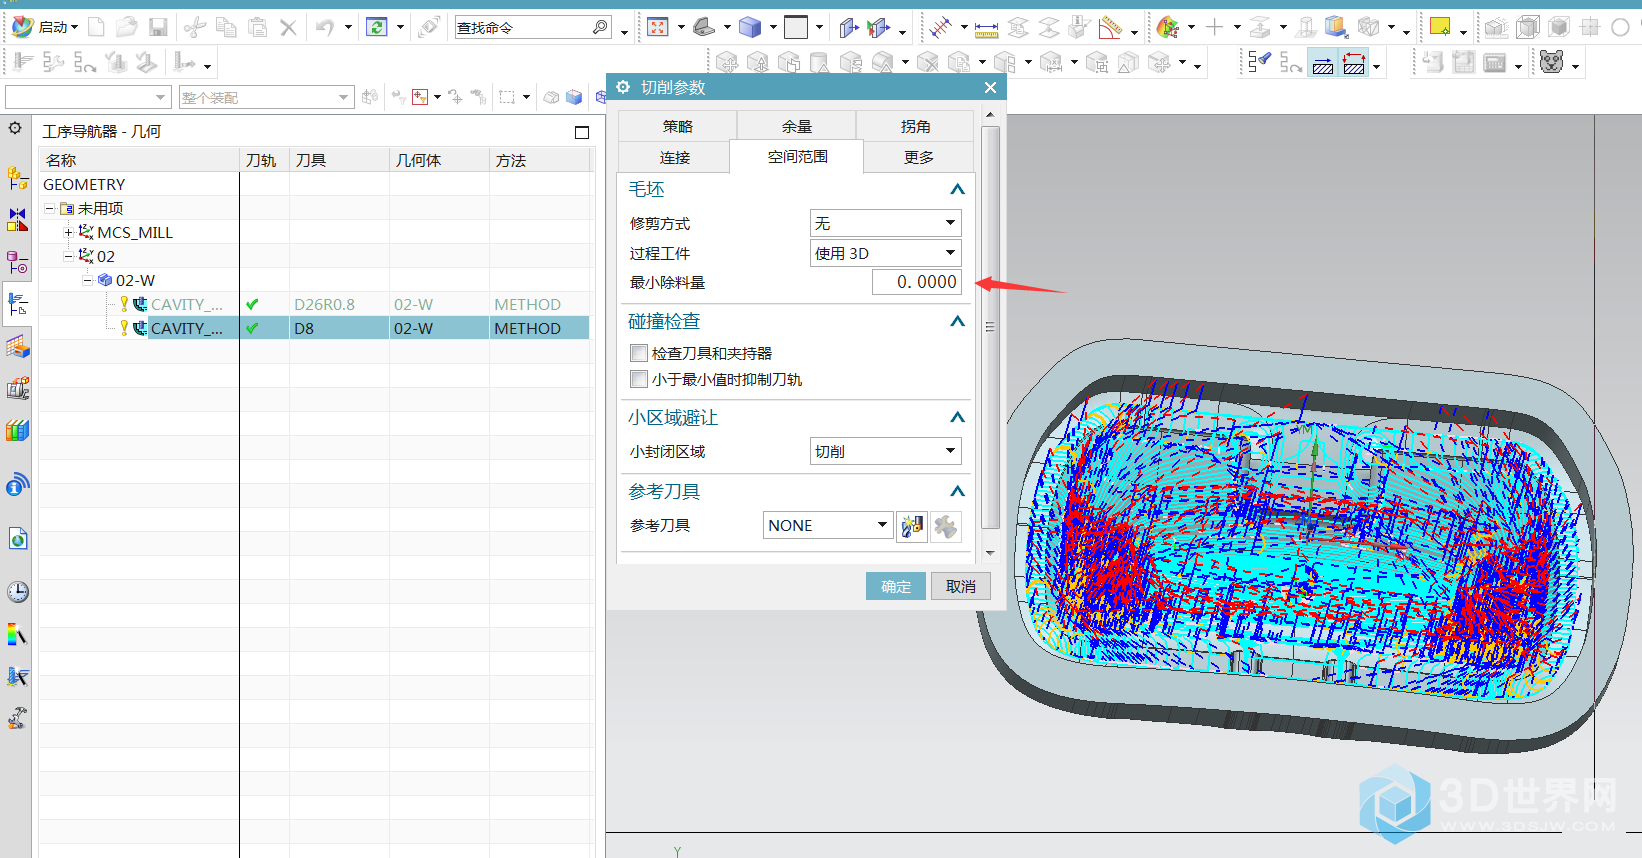The image size is (1642, 858).
Task: Click the 刀具 column header
Action: (339, 160)
